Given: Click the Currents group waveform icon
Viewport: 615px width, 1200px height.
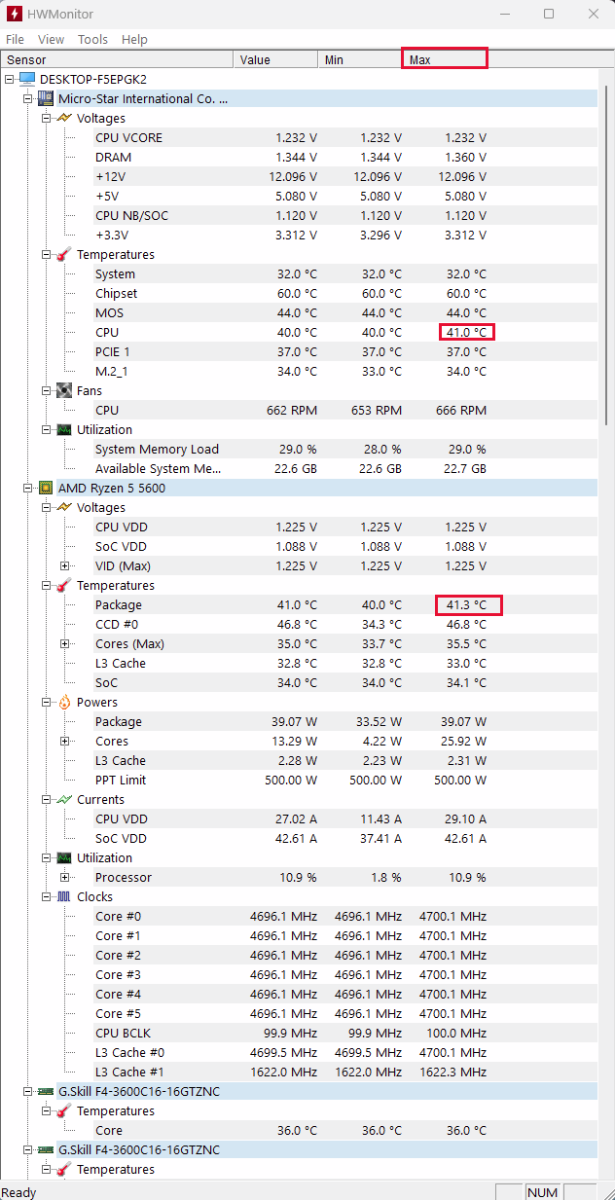Looking at the screenshot, I should pos(63,799).
